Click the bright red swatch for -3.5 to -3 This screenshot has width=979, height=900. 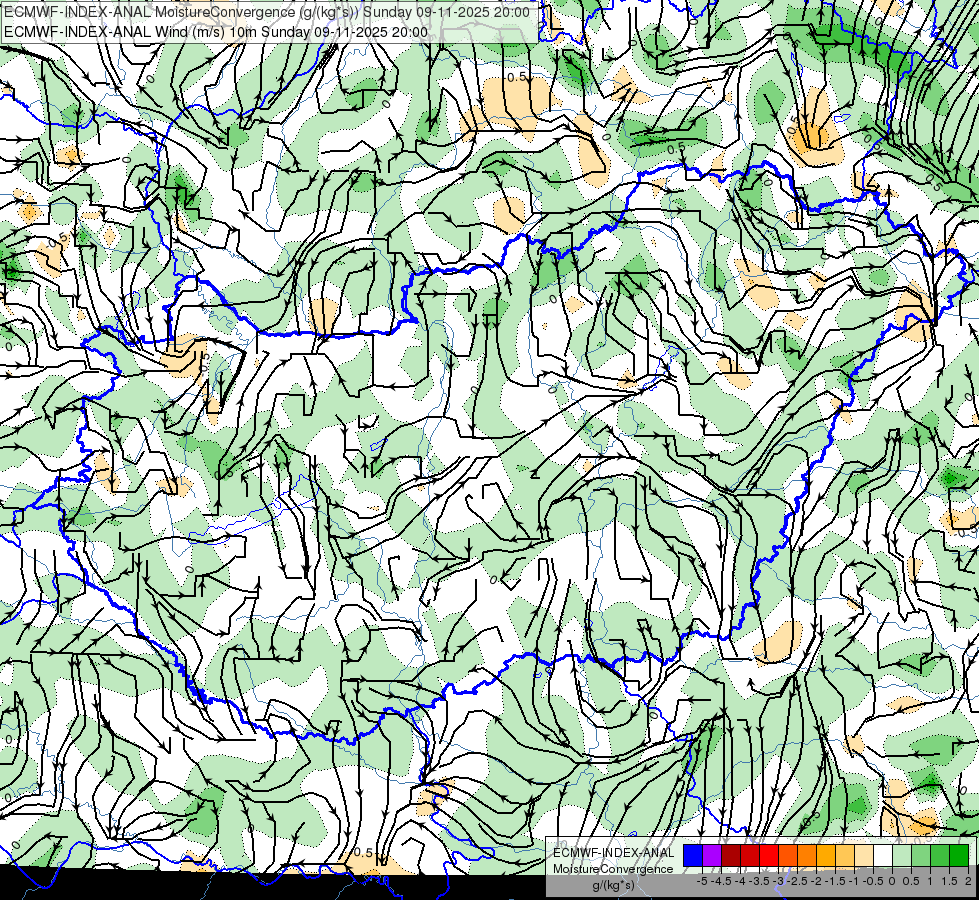tap(769, 856)
